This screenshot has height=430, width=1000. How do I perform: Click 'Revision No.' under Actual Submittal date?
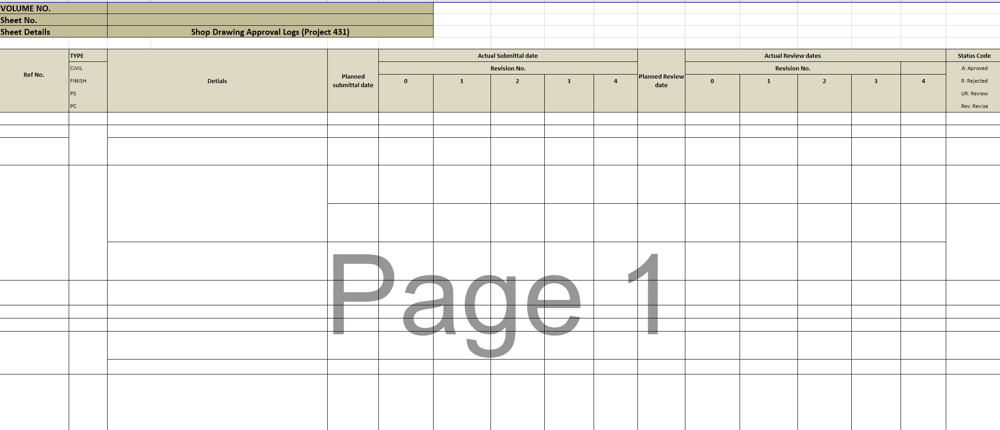point(508,68)
